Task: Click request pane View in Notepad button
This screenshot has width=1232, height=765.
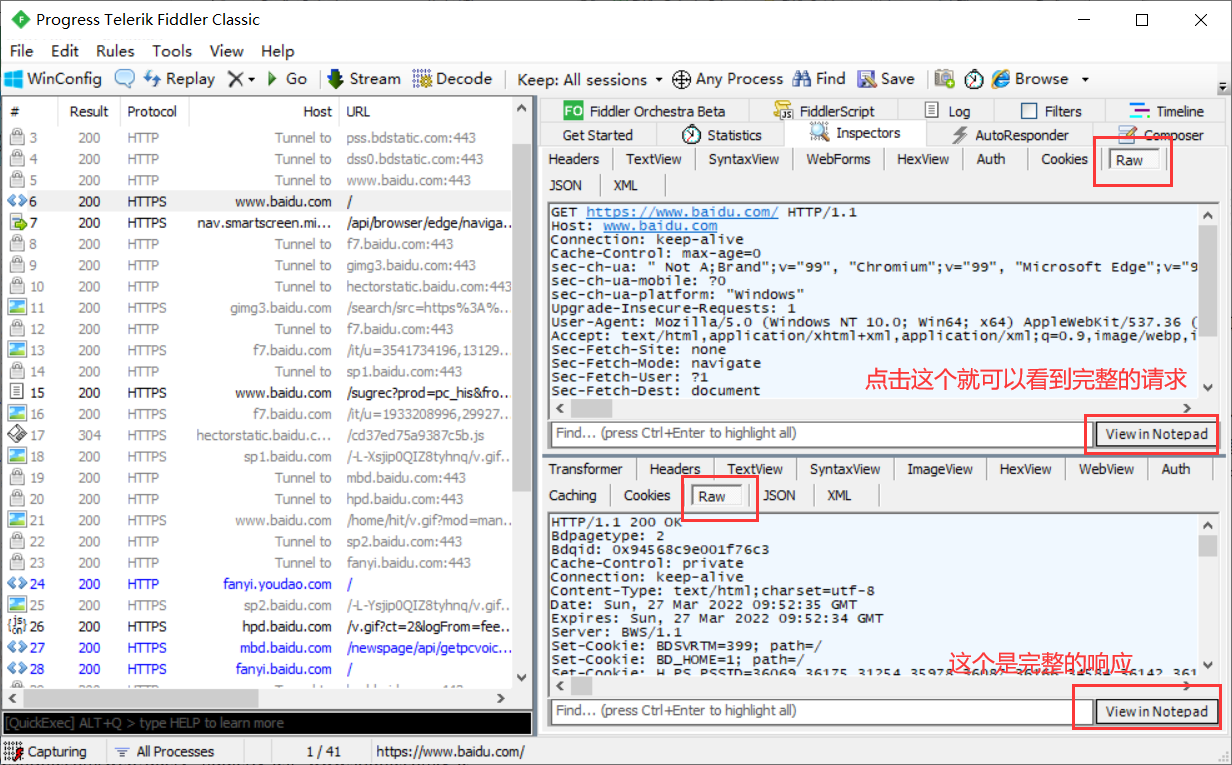Action: 1157,434
